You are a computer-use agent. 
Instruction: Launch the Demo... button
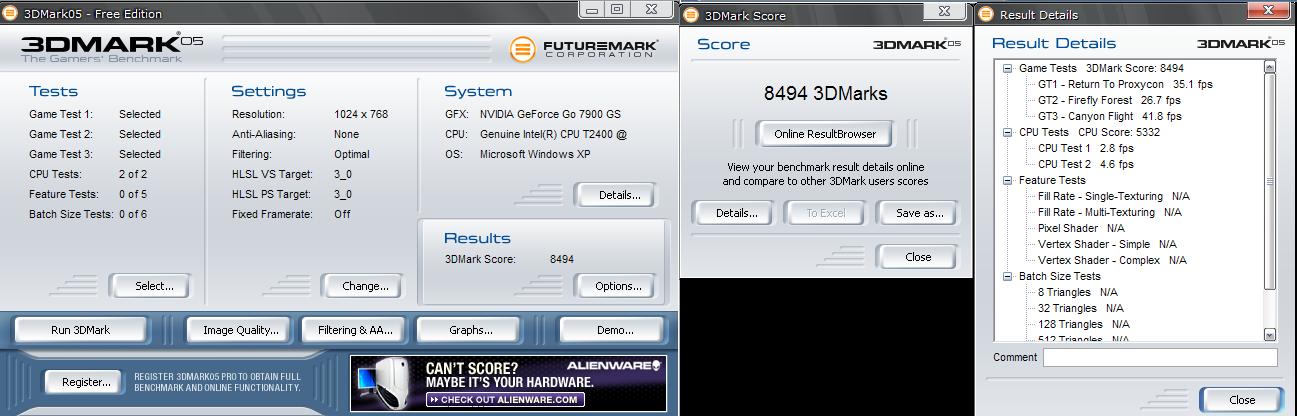(611, 330)
